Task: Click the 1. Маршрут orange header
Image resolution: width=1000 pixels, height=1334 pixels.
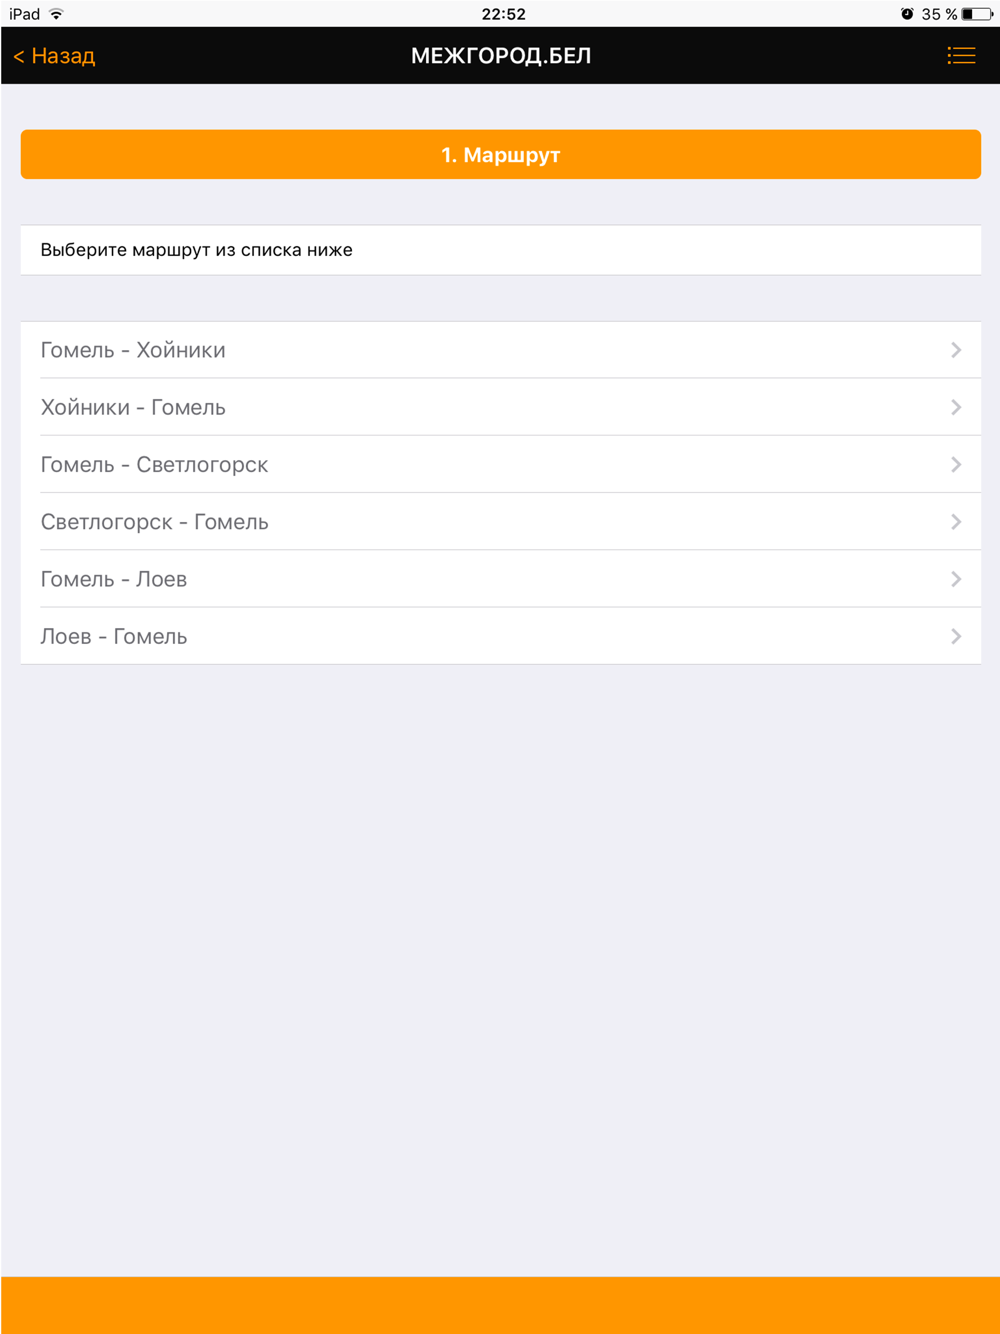Action: coord(500,155)
